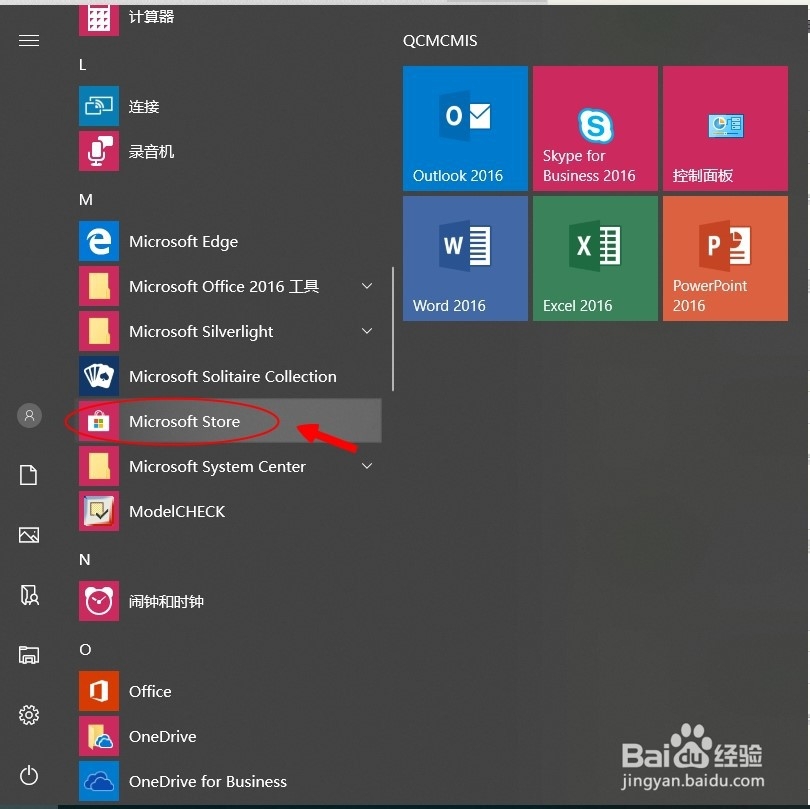Open Settings gear icon
This screenshot has width=810, height=809.
[29, 714]
